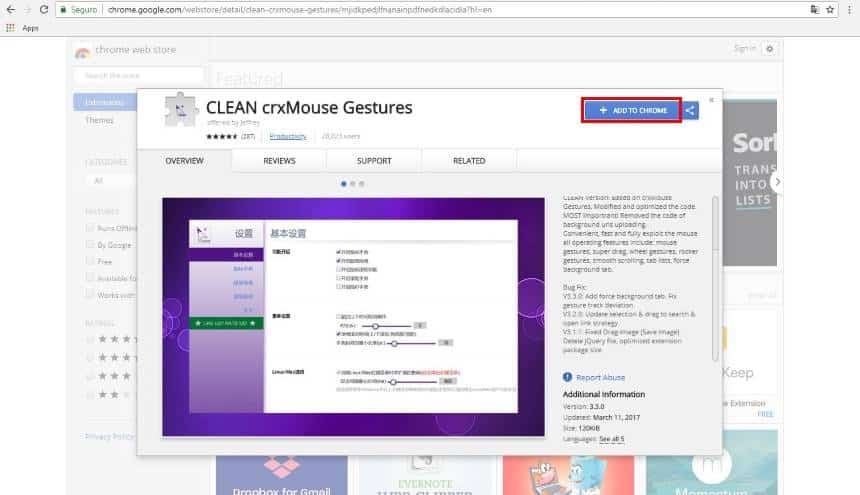The width and height of the screenshot is (860, 495).
Task: Select the third screenshot carousel dot
Action: pyautogui.click(x=361, y=184)
